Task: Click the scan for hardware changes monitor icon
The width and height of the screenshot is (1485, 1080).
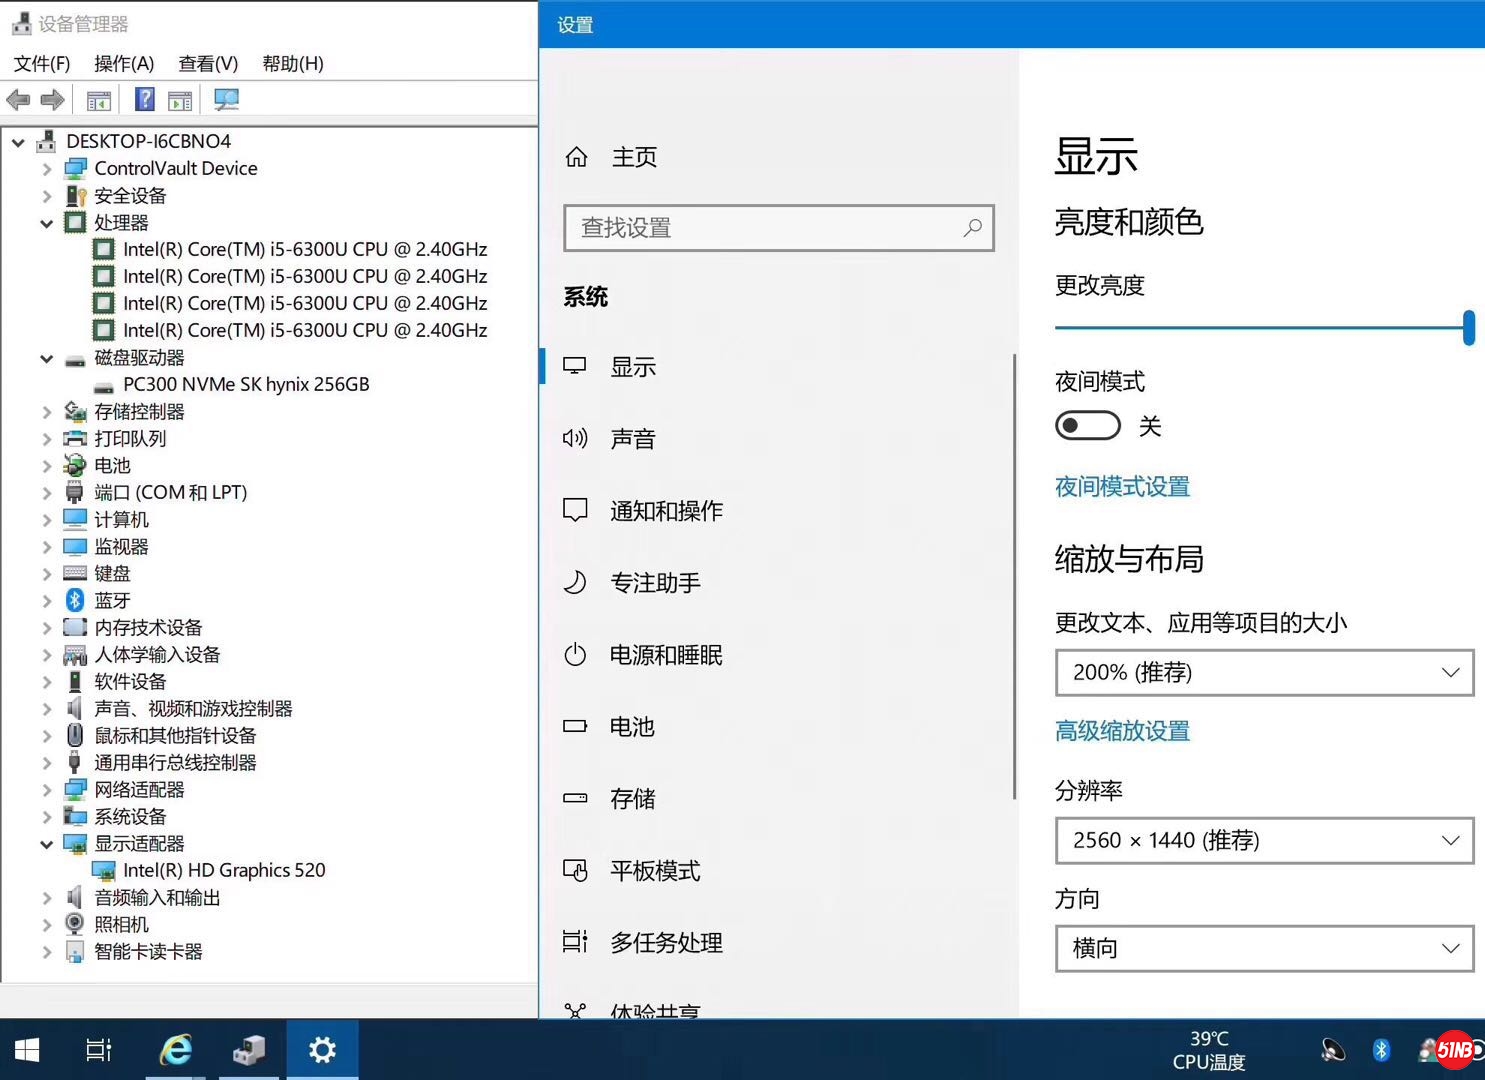Action: 226,100
